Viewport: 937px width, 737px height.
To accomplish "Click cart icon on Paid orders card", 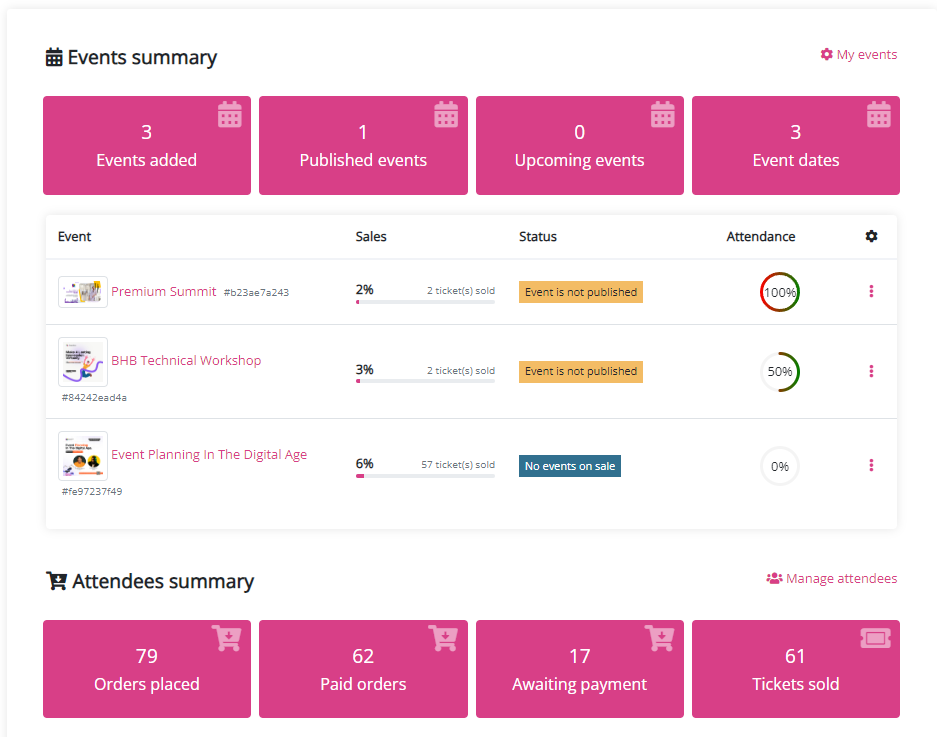I will pyautogui.click(x=443, y=638).
